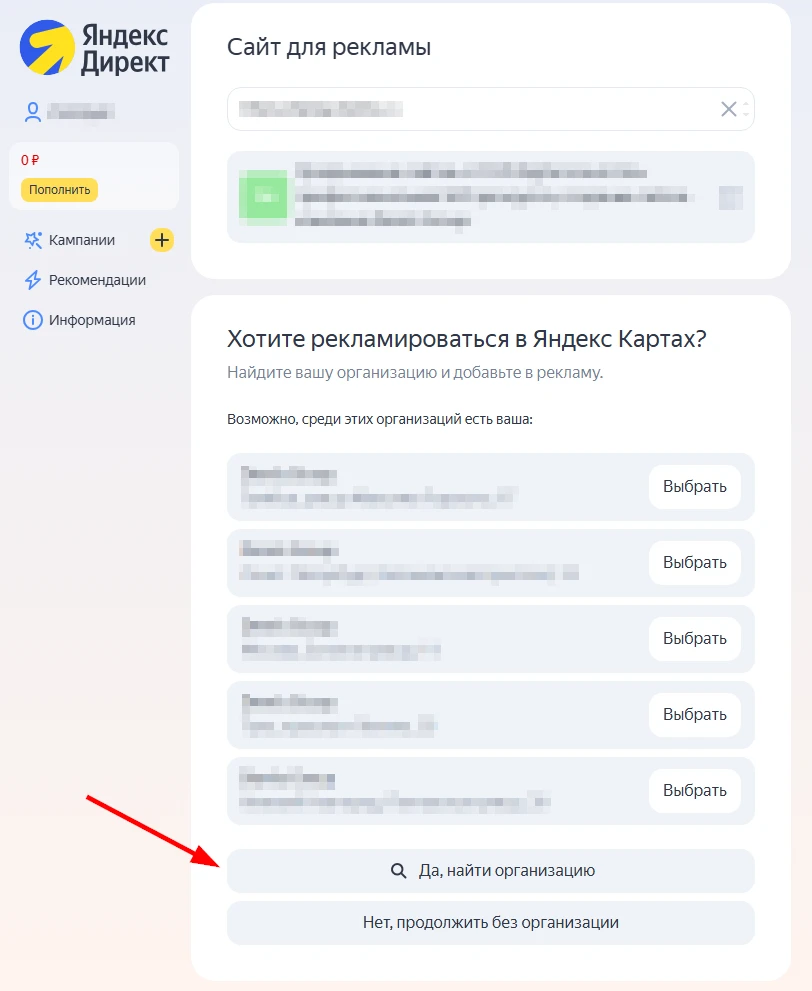Screen dimensions: 812x991
Task: Open the Кампании menu item
Action: 81,240
